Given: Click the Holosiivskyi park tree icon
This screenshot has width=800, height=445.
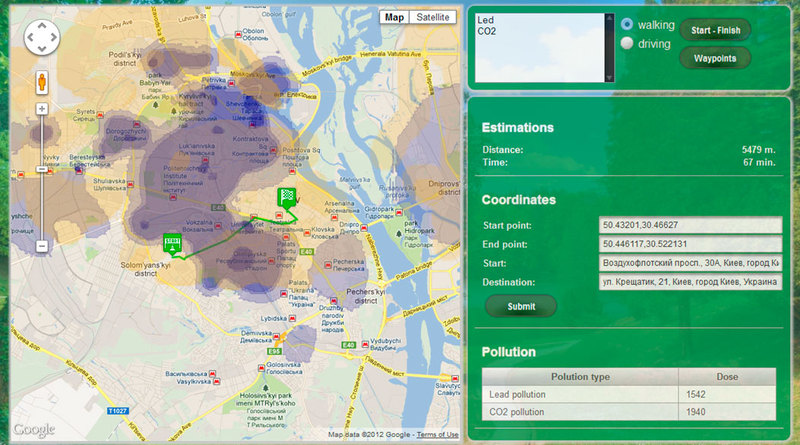Looking at the screenshot, I should (x=265, y=388).
